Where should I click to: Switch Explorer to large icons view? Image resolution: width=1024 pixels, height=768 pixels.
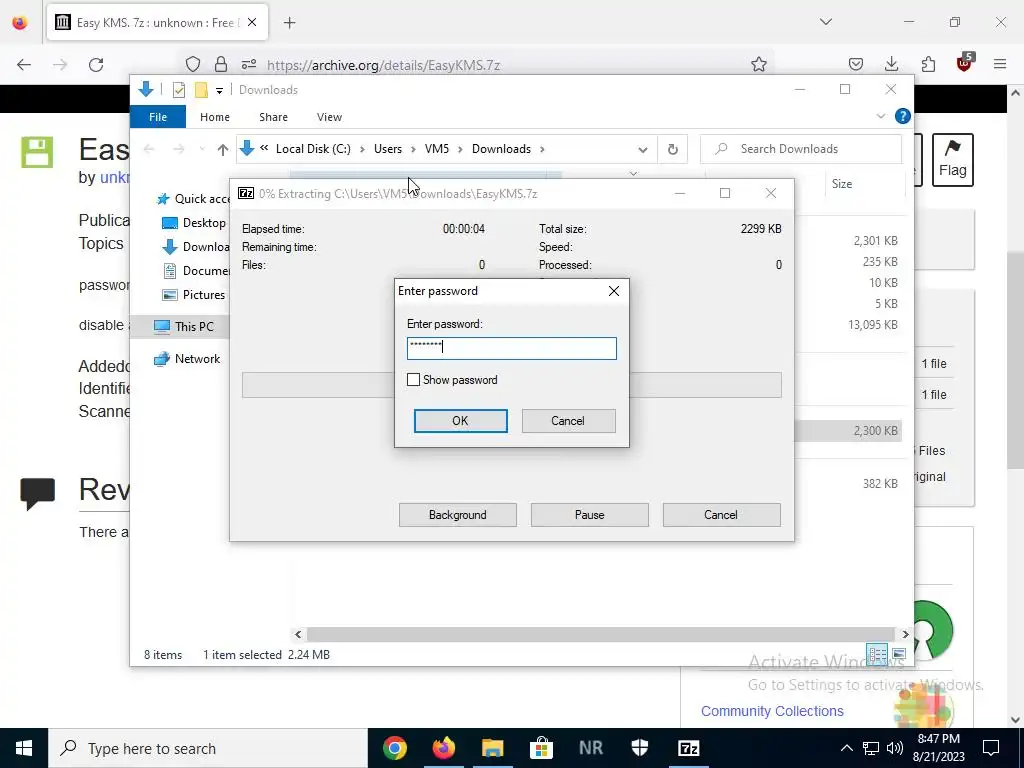pos(899,654)
